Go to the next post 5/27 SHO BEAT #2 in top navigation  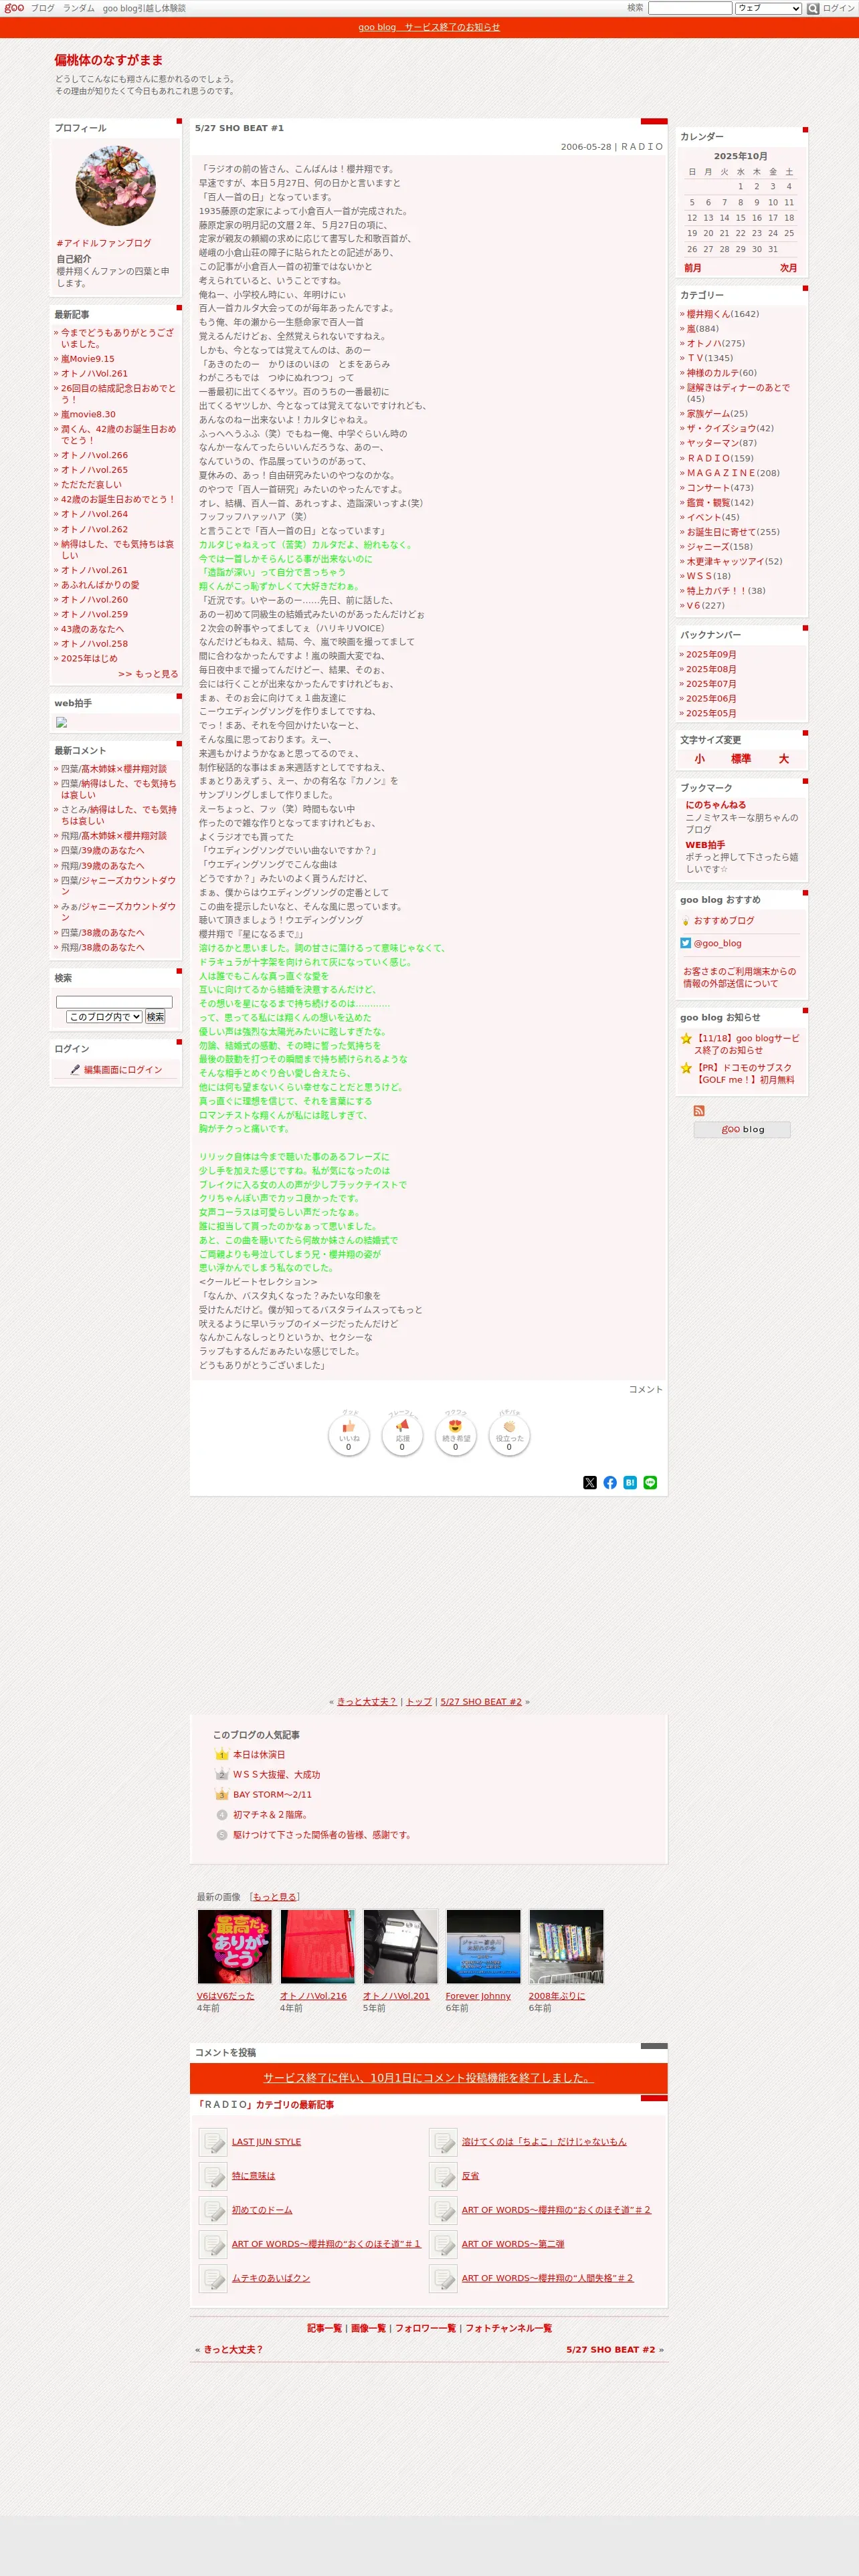tap(481, 1701)
